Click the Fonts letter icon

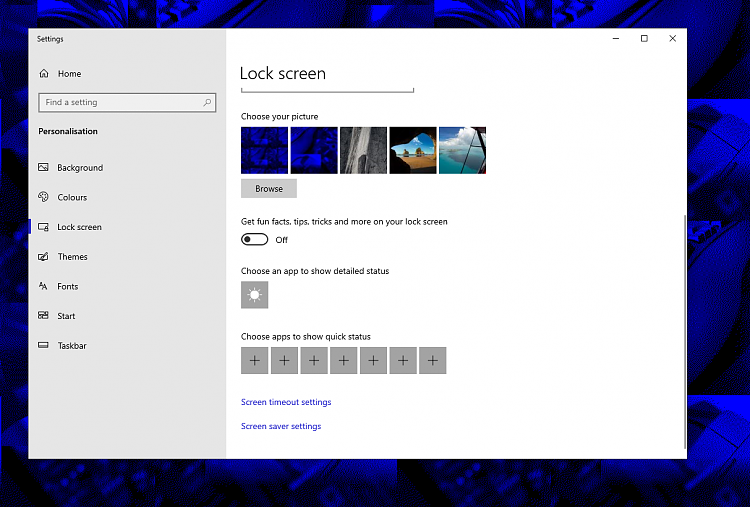tap(44, 286)
